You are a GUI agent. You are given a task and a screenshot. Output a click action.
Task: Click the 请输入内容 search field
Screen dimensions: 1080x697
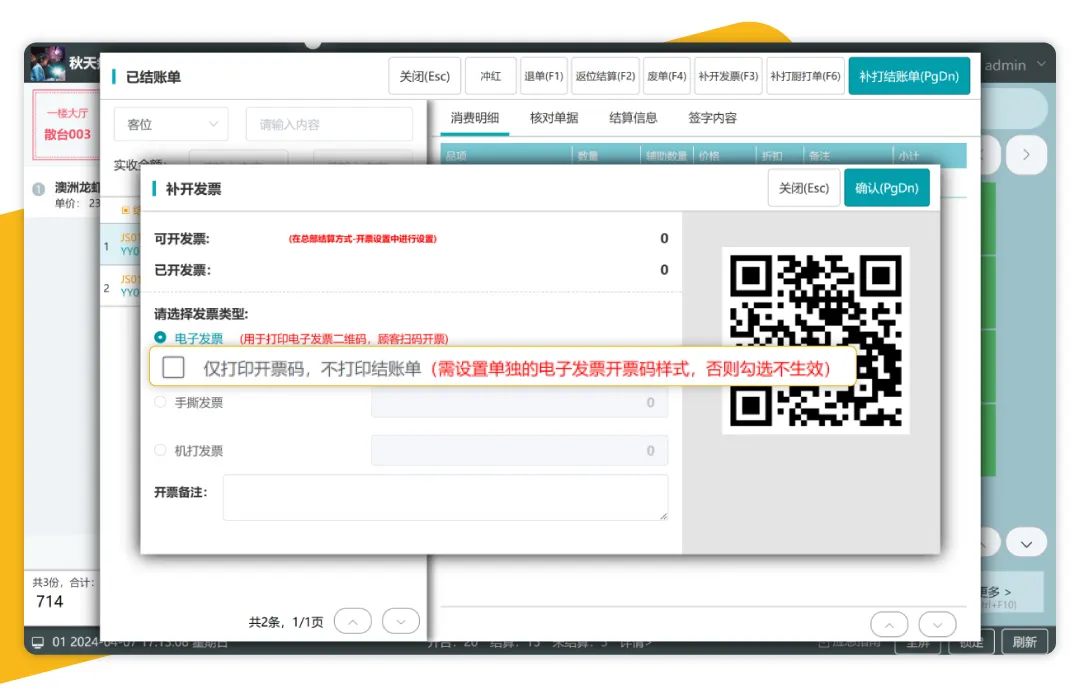tap(329, 124)
